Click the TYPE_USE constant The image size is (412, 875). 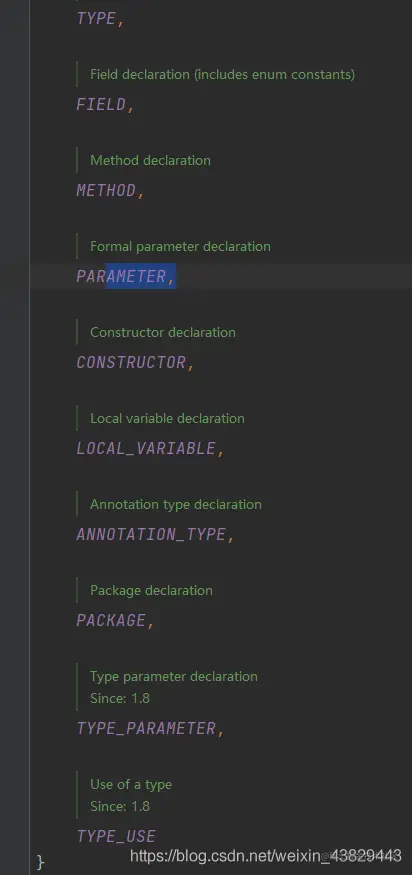click(x=116, y=836)
